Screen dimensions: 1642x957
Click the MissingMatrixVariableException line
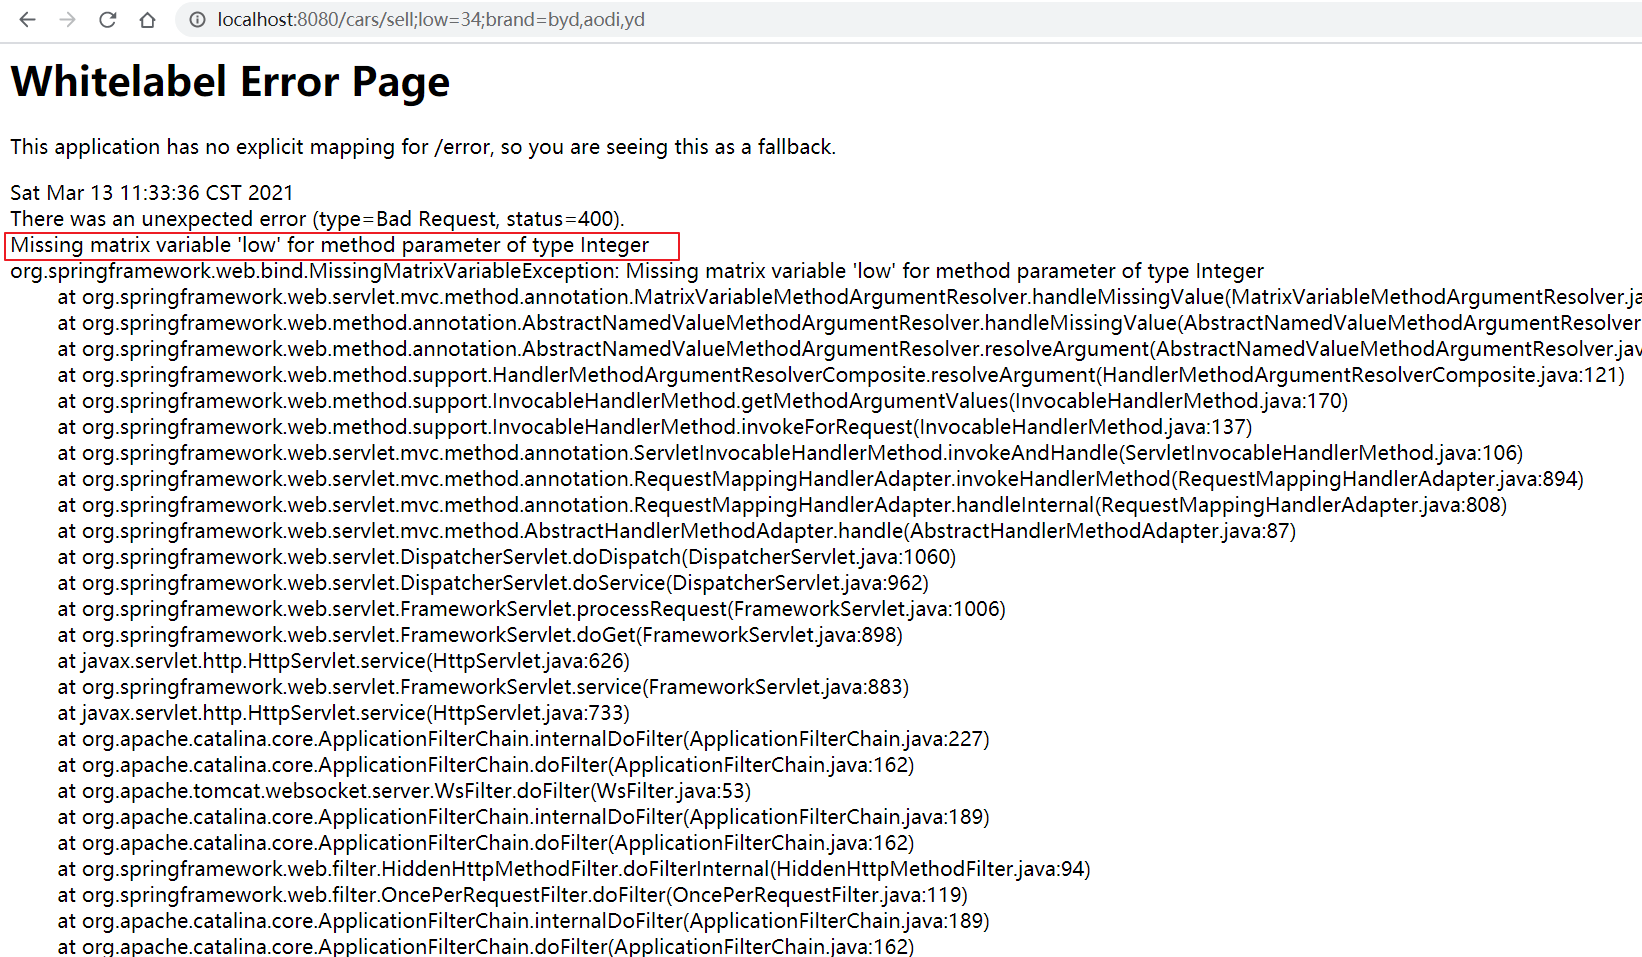(637, 271)
